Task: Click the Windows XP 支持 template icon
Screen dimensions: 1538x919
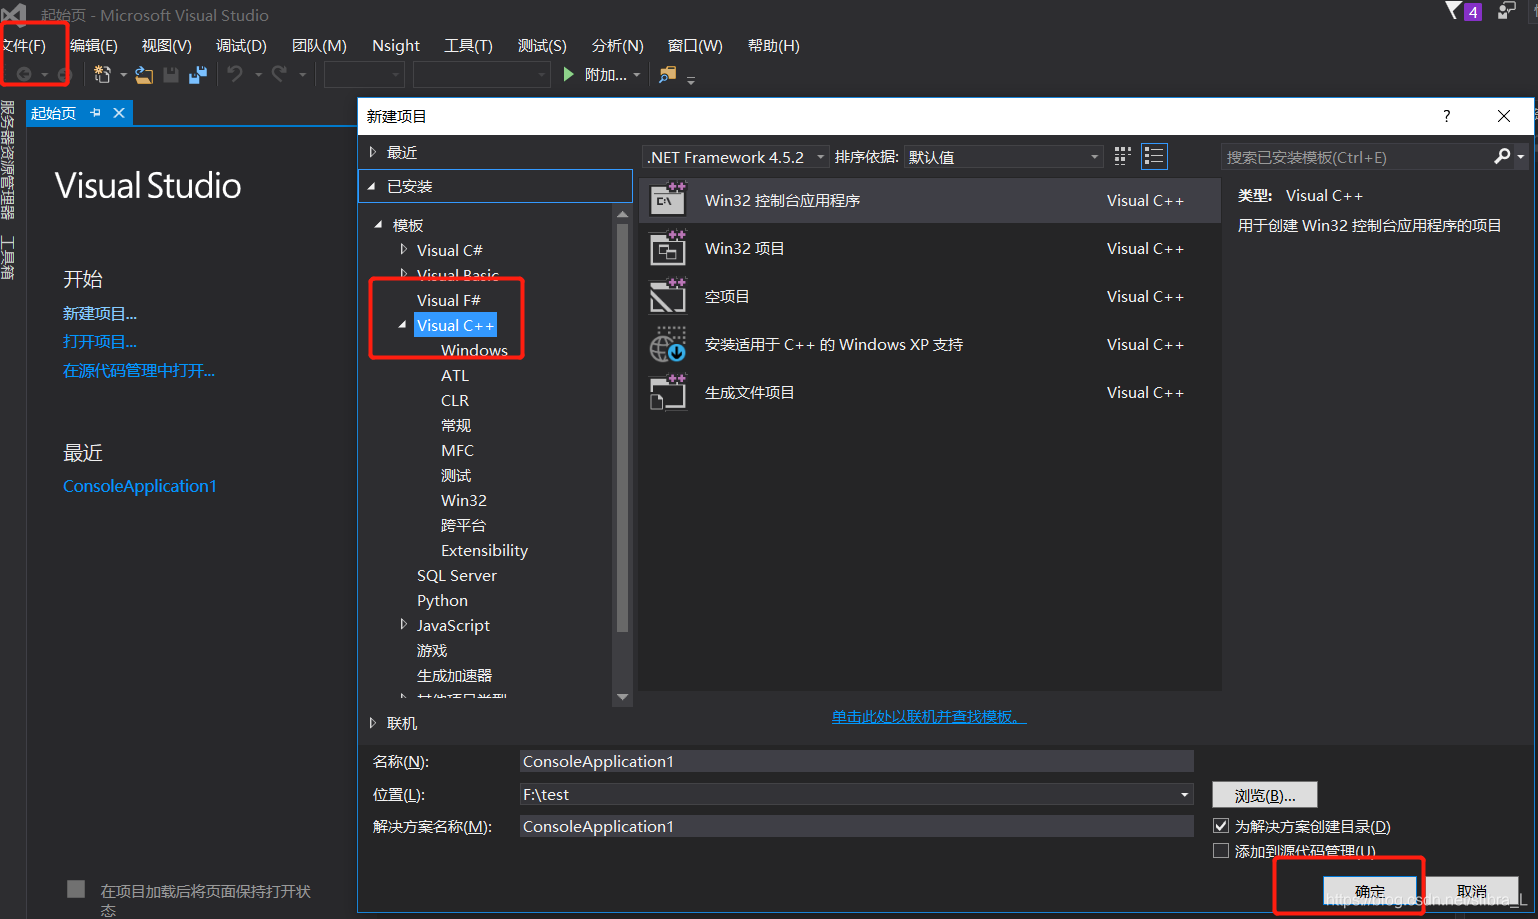Action: [668, 344]
